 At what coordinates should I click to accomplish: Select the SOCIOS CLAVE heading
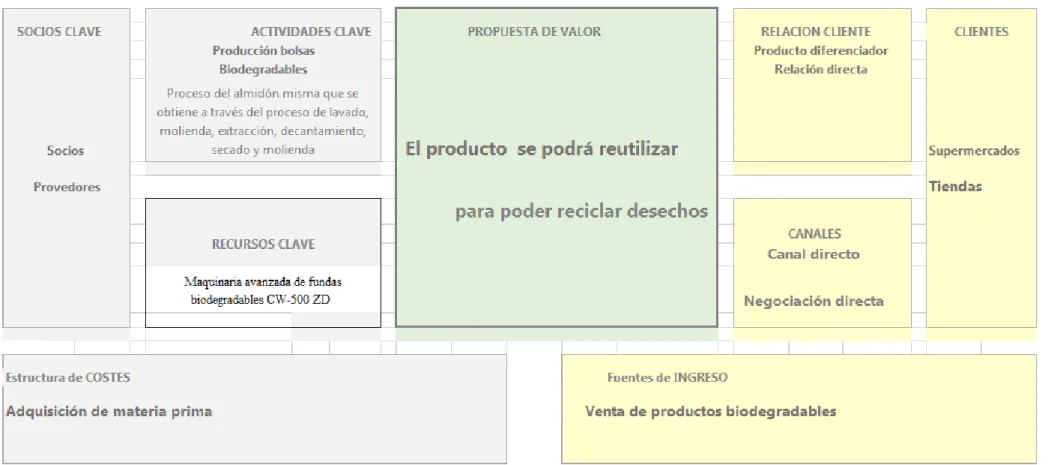click(59, 31)
